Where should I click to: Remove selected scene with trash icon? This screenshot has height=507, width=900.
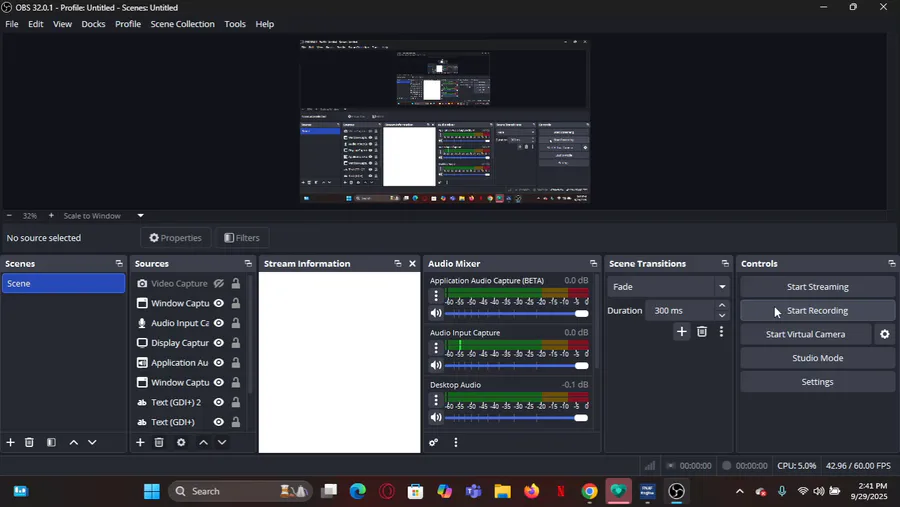click(29, 442)
